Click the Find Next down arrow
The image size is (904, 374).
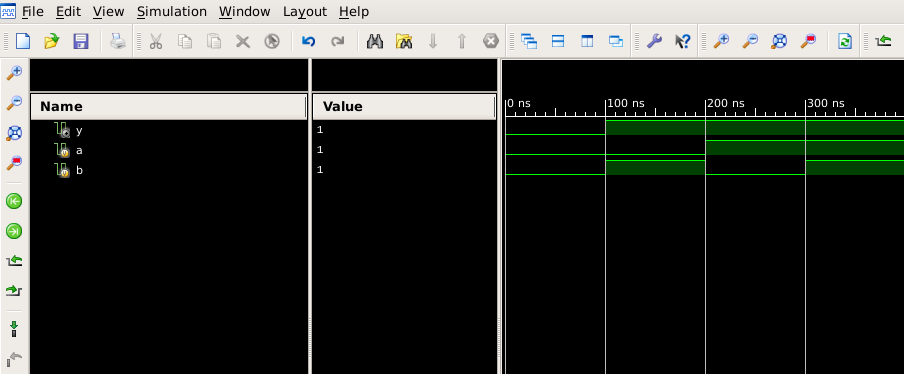coord(433,41)
